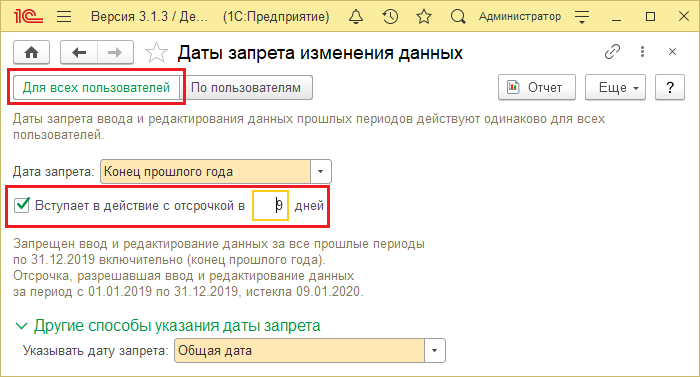
Task: Click the delay days number field
Action: (x=271, y=205)
